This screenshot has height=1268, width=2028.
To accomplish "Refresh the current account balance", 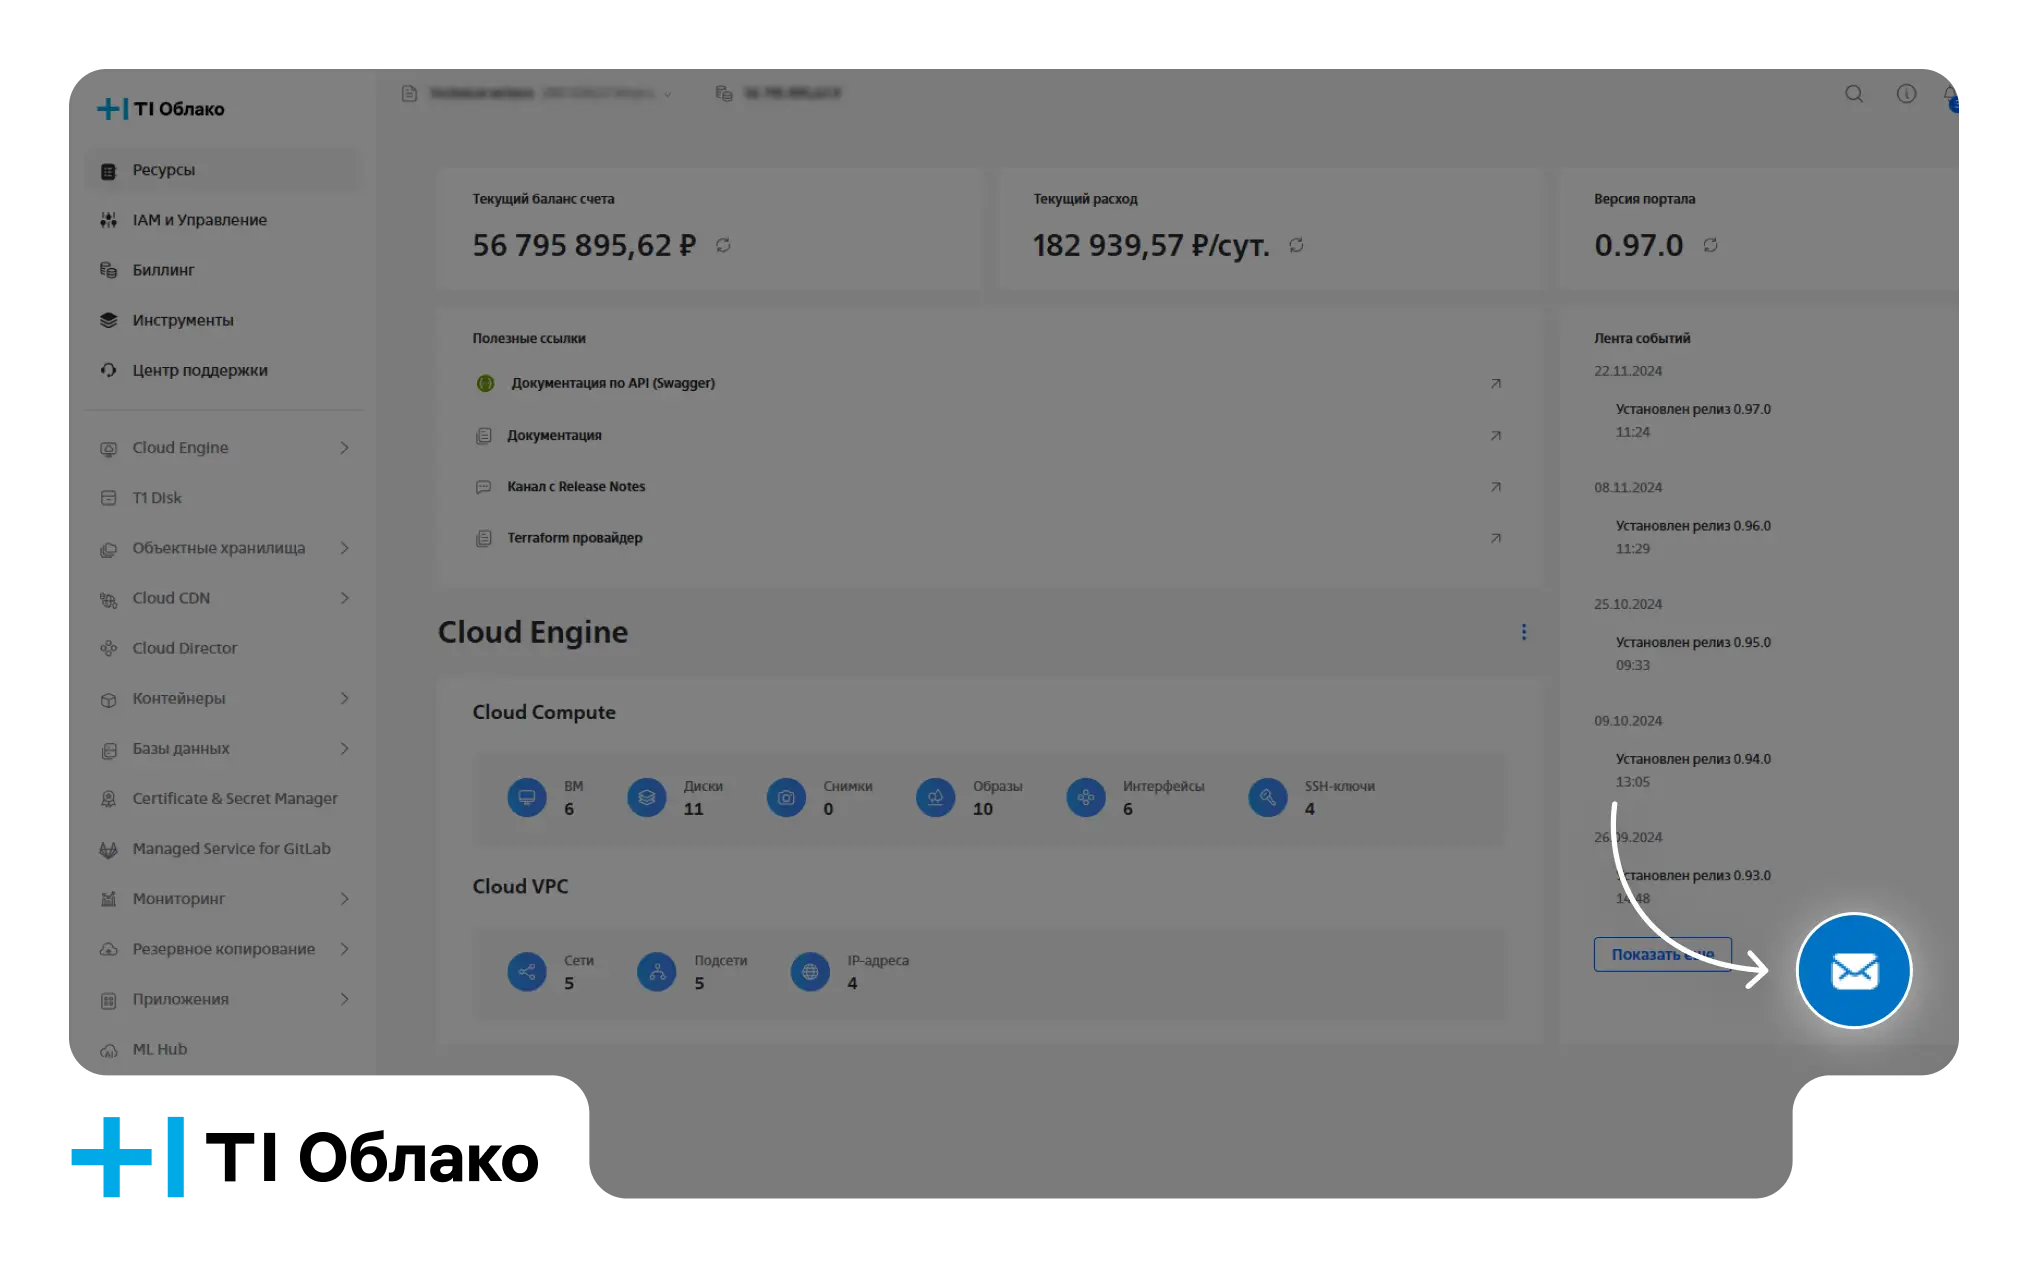I will (x=723, y=245).
